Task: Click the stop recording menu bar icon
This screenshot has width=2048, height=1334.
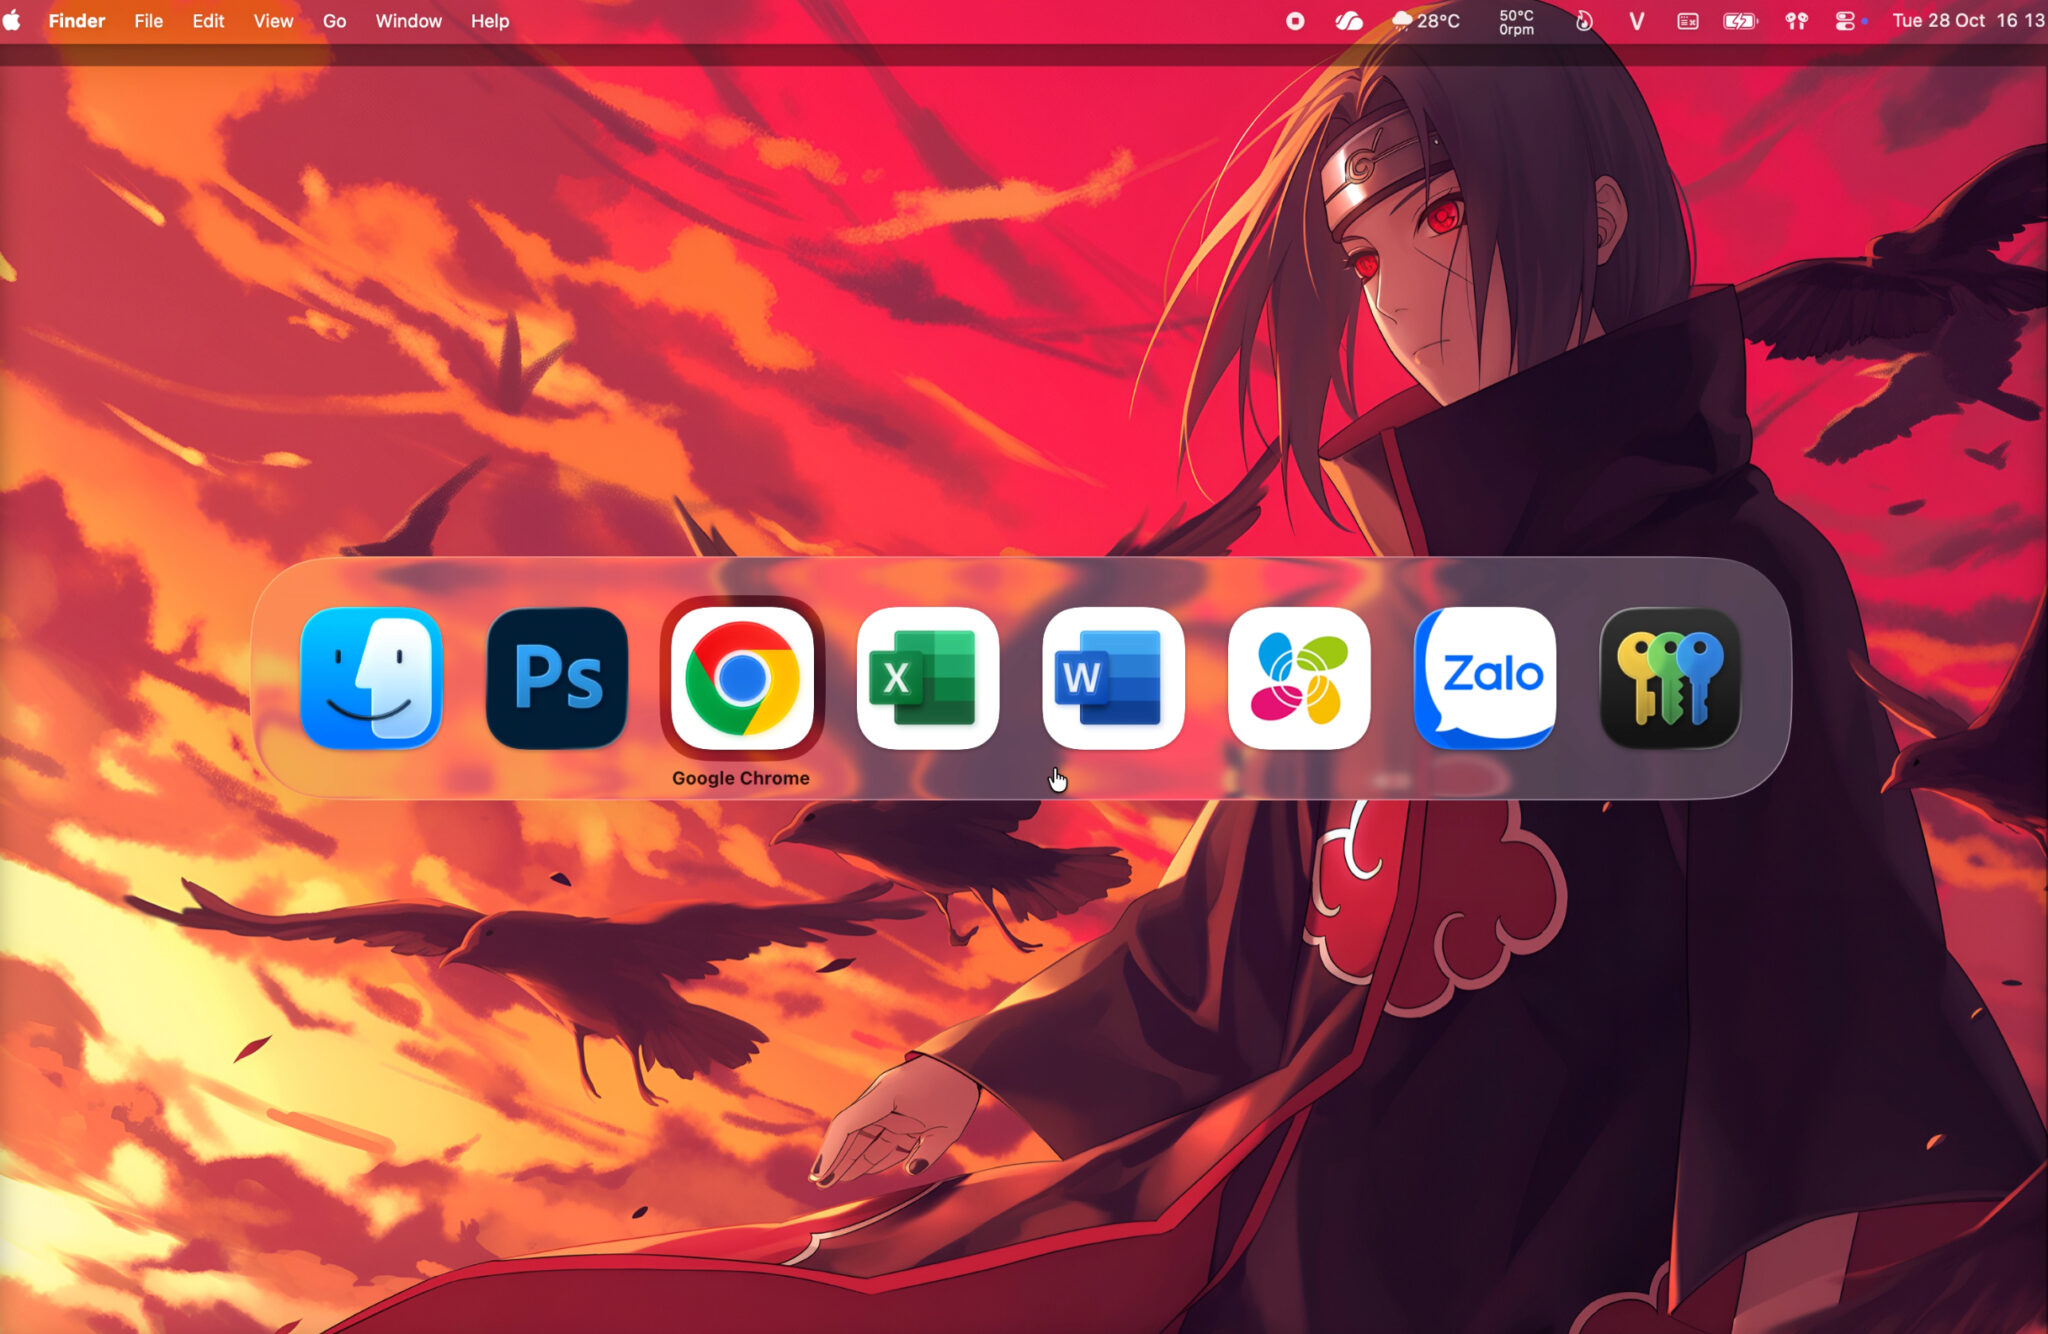Action: point(1295,21)
